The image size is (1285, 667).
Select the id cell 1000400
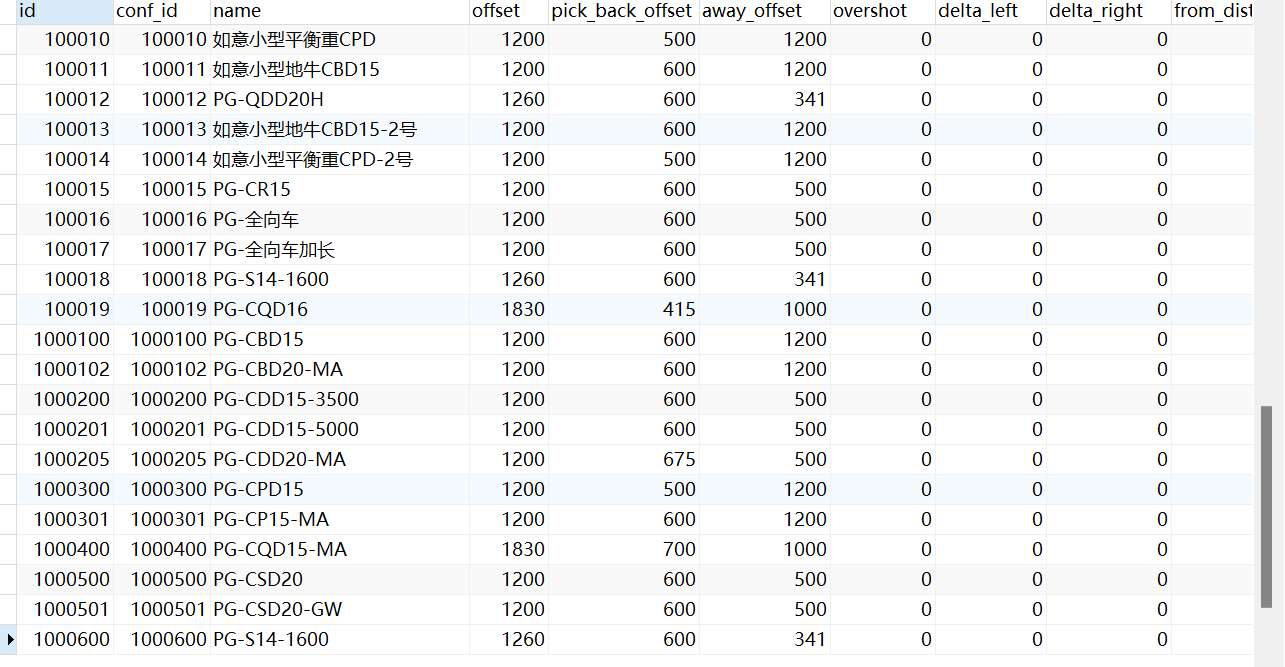coord(65,549)
